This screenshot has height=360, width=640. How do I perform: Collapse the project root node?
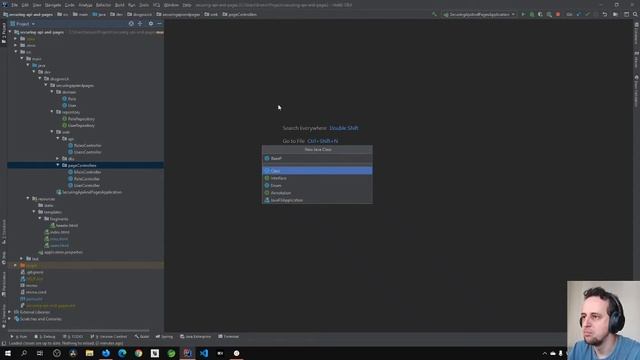point(10,32)
